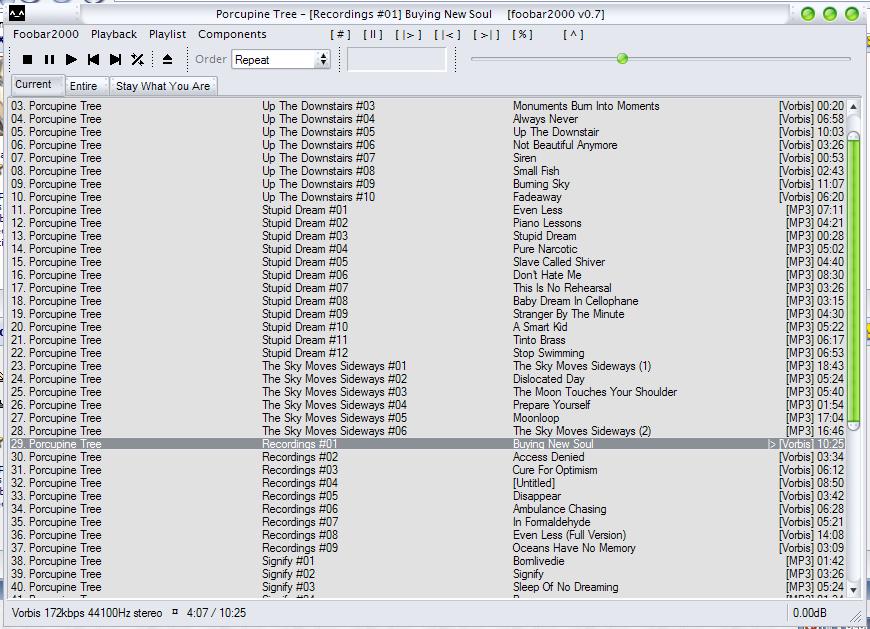Select the Stay What You Are tab
This screenshot has height=629, width=870.
point(163,85)
